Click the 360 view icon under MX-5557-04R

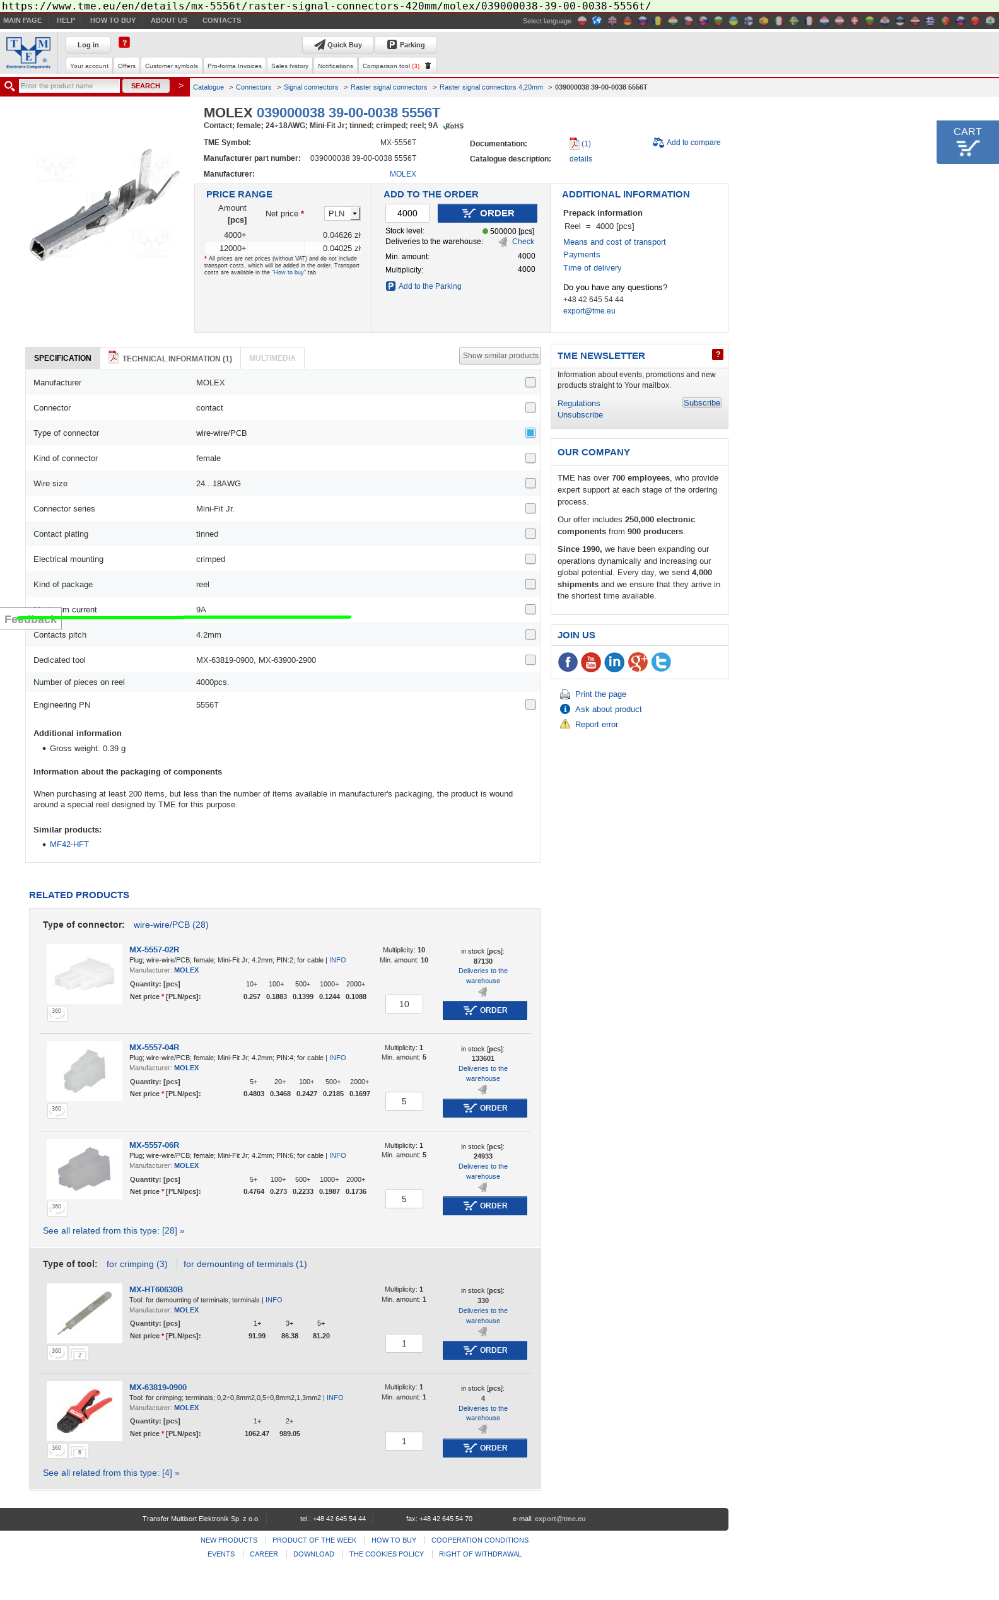[57, 1110]
